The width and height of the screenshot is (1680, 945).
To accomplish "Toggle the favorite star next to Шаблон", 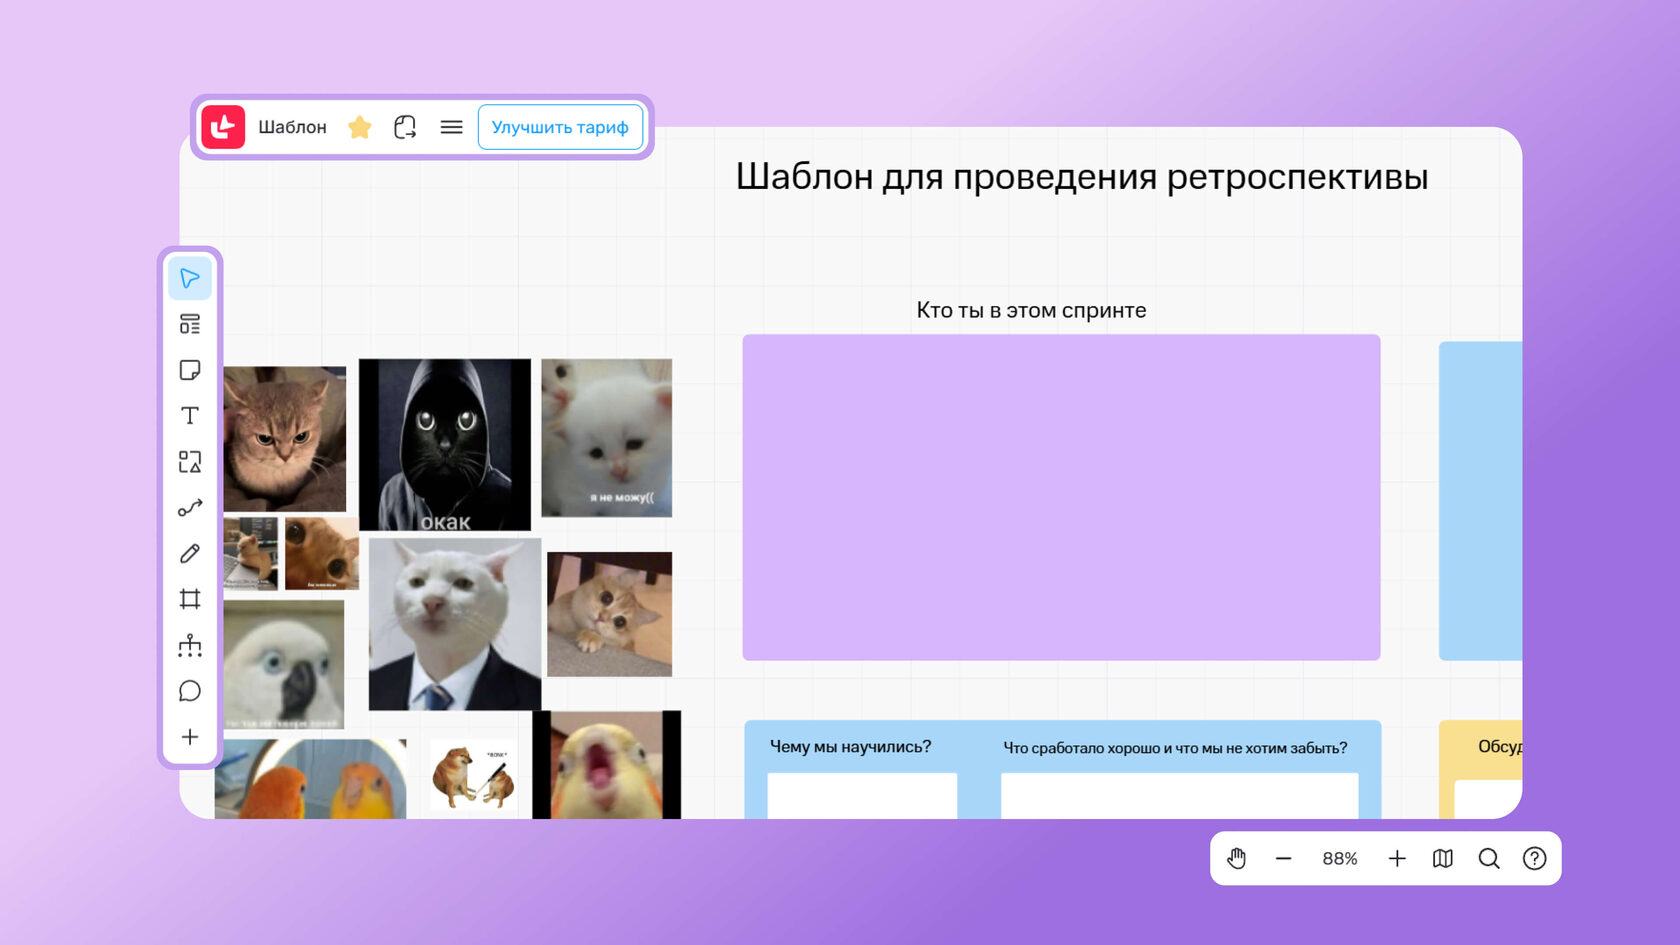I will [359, 127].
